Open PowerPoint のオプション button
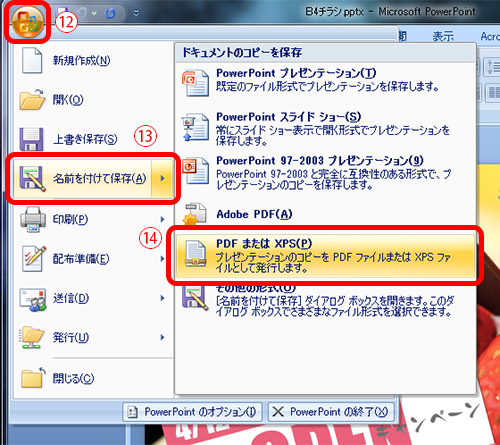This screenshot has width=500, height=445. [193, 412]
